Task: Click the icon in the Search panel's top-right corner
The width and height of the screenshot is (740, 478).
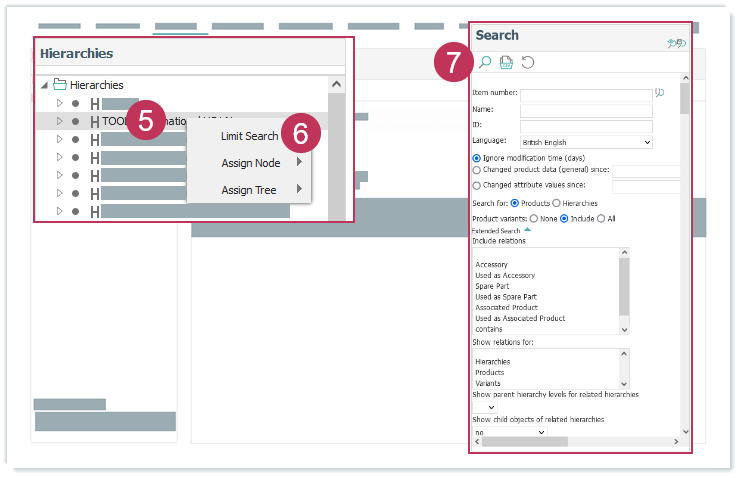Action: point(675,43)
